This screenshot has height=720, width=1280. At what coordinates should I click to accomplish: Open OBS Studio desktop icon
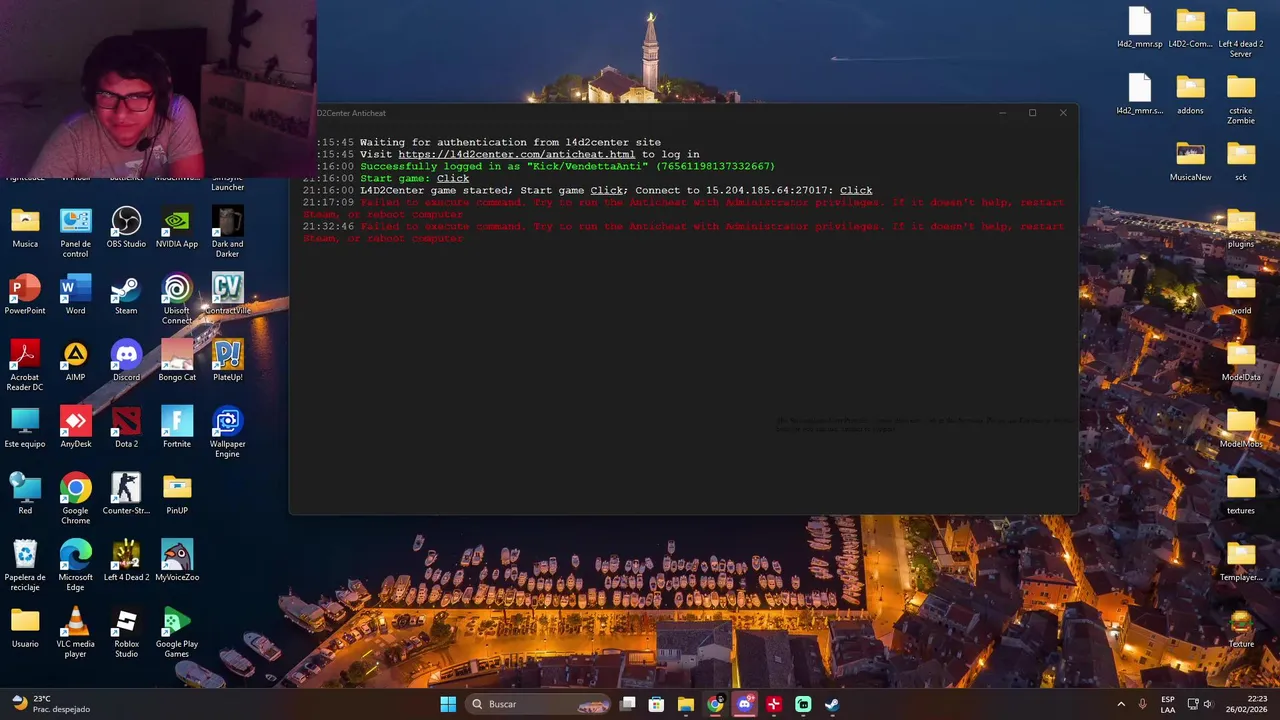[x=126, y=227]
